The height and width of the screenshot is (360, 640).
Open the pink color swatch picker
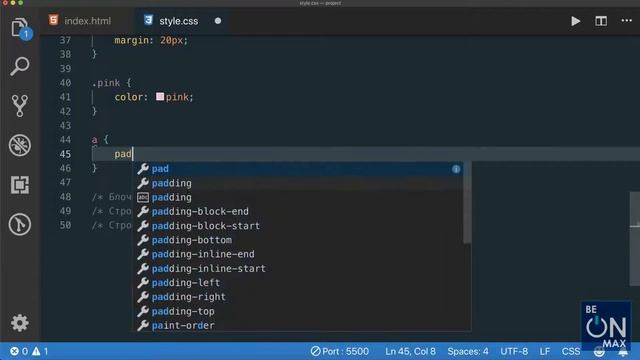click(160, 97)
